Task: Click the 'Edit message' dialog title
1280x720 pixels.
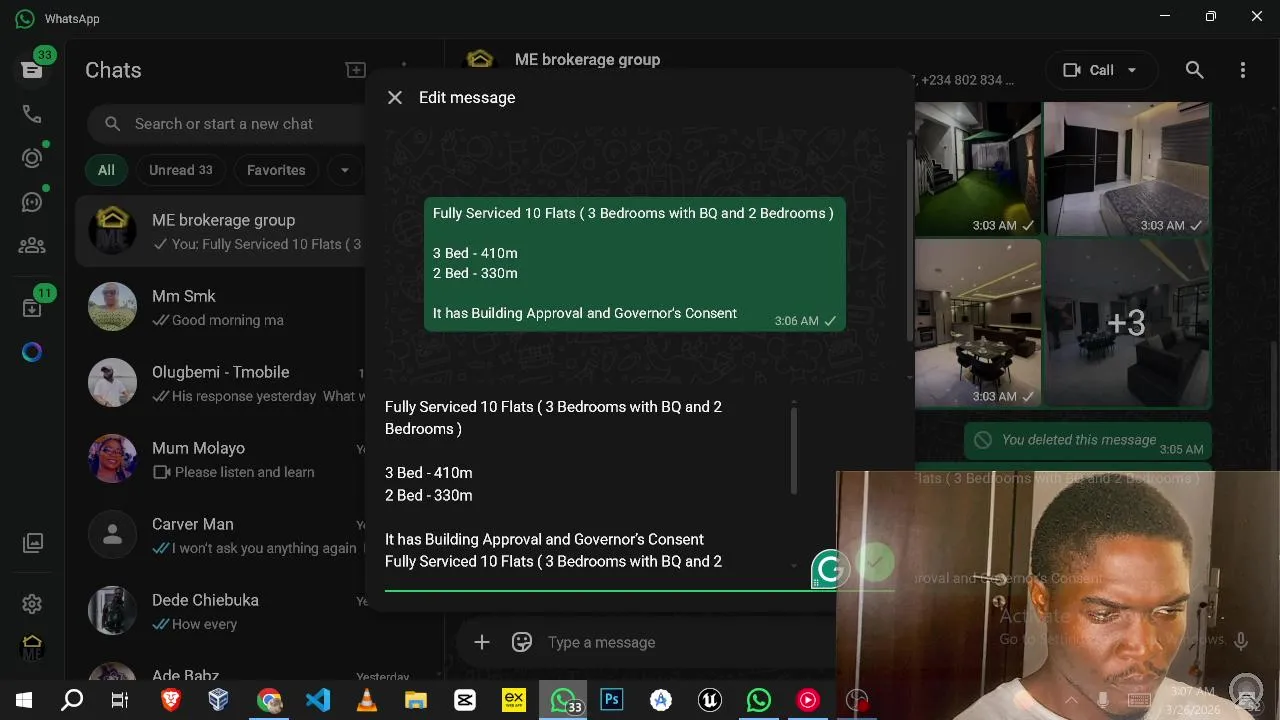Action: click(x=467, y=97)
